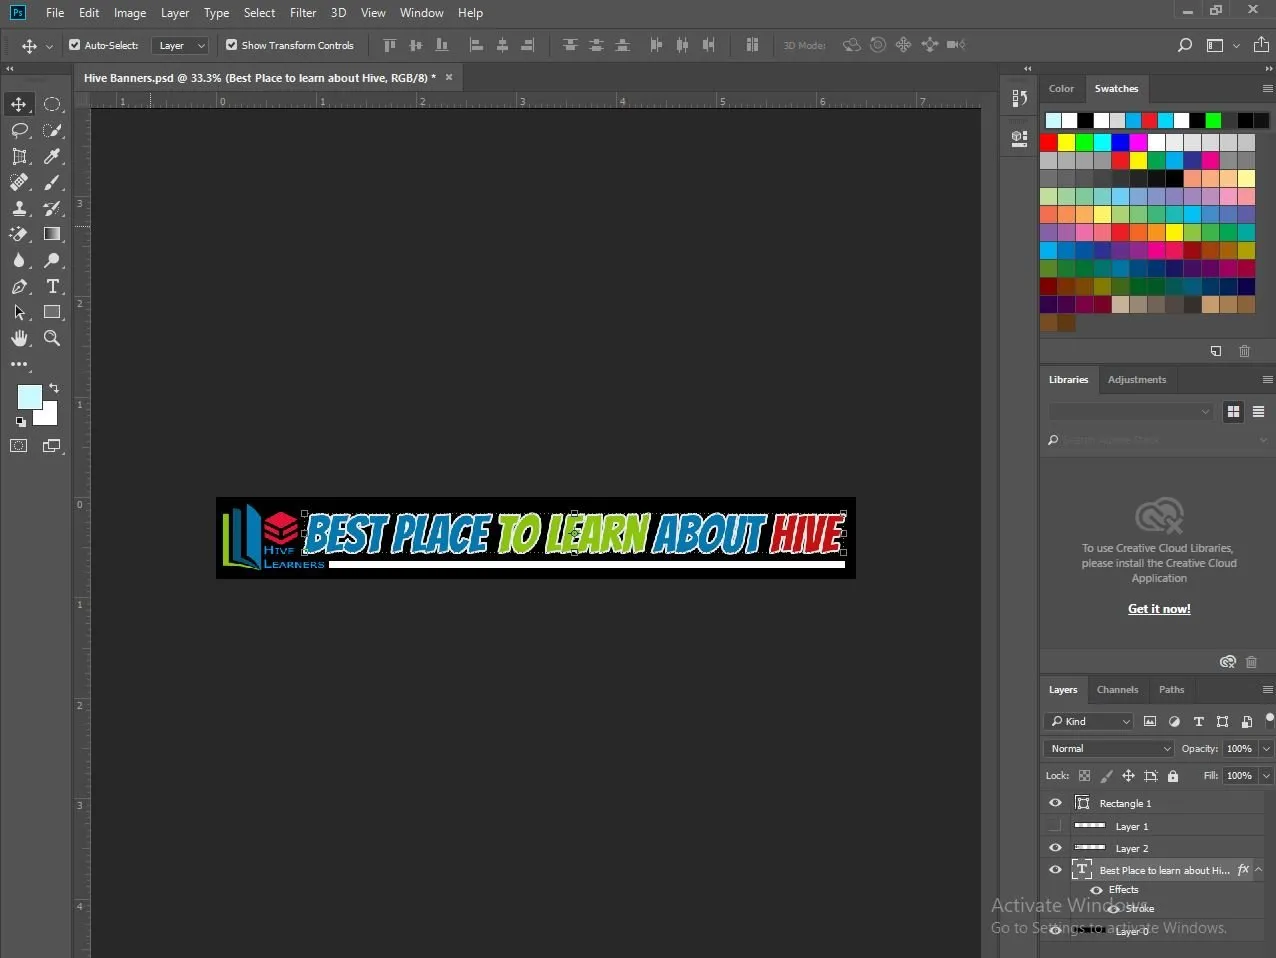The width and height of the screenshot is (1276, 958).
Task: Uncheck the Auto-Select checkbox
Action: [x=74, y=45]
